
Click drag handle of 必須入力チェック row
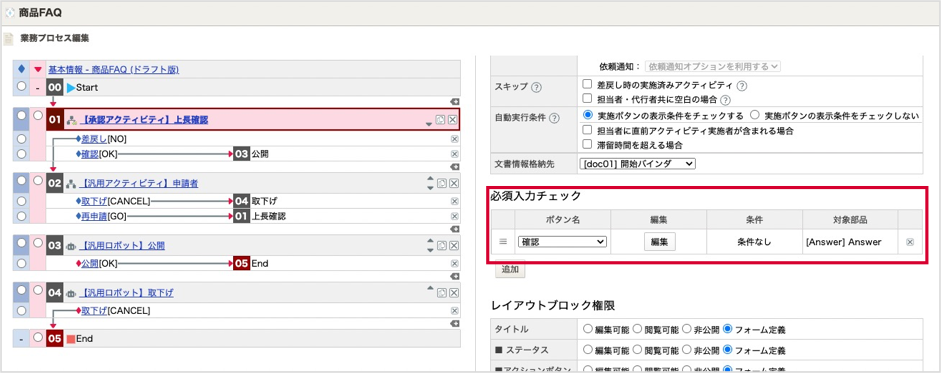(503, 242)
